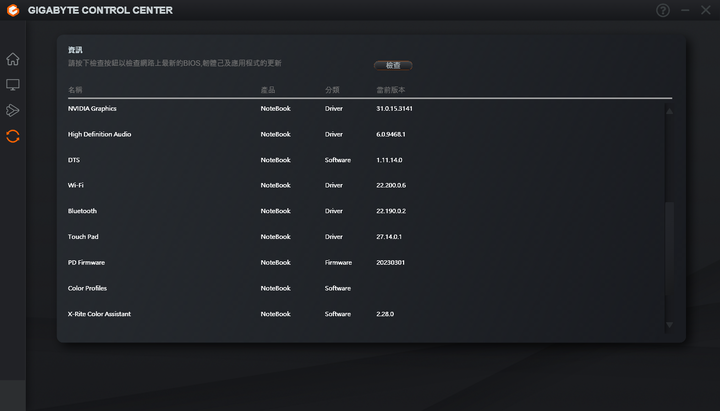Minimize the Gigabyte Control Center window

pyautogui.click(x=685, y=10)
